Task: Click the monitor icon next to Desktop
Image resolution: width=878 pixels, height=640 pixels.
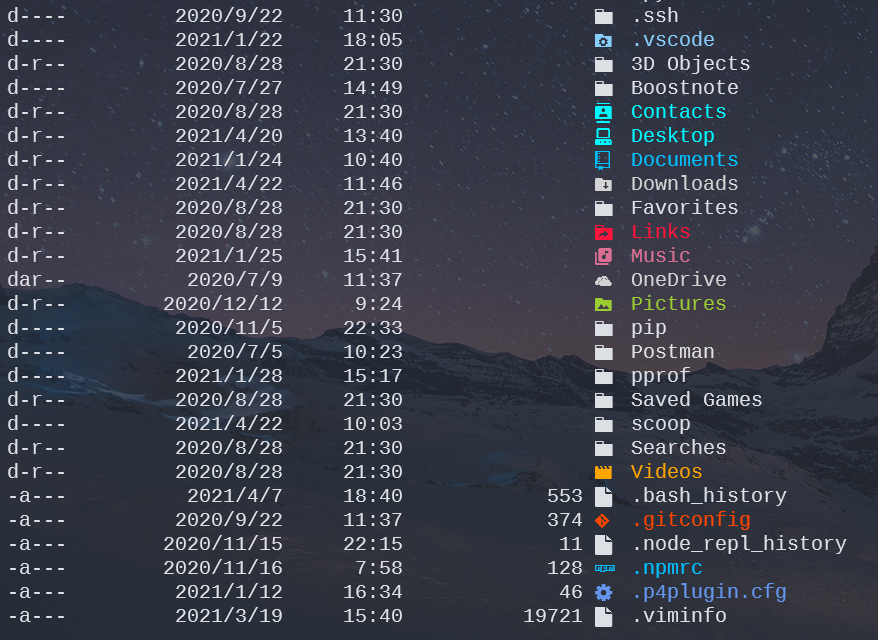Action: (604, 136)
